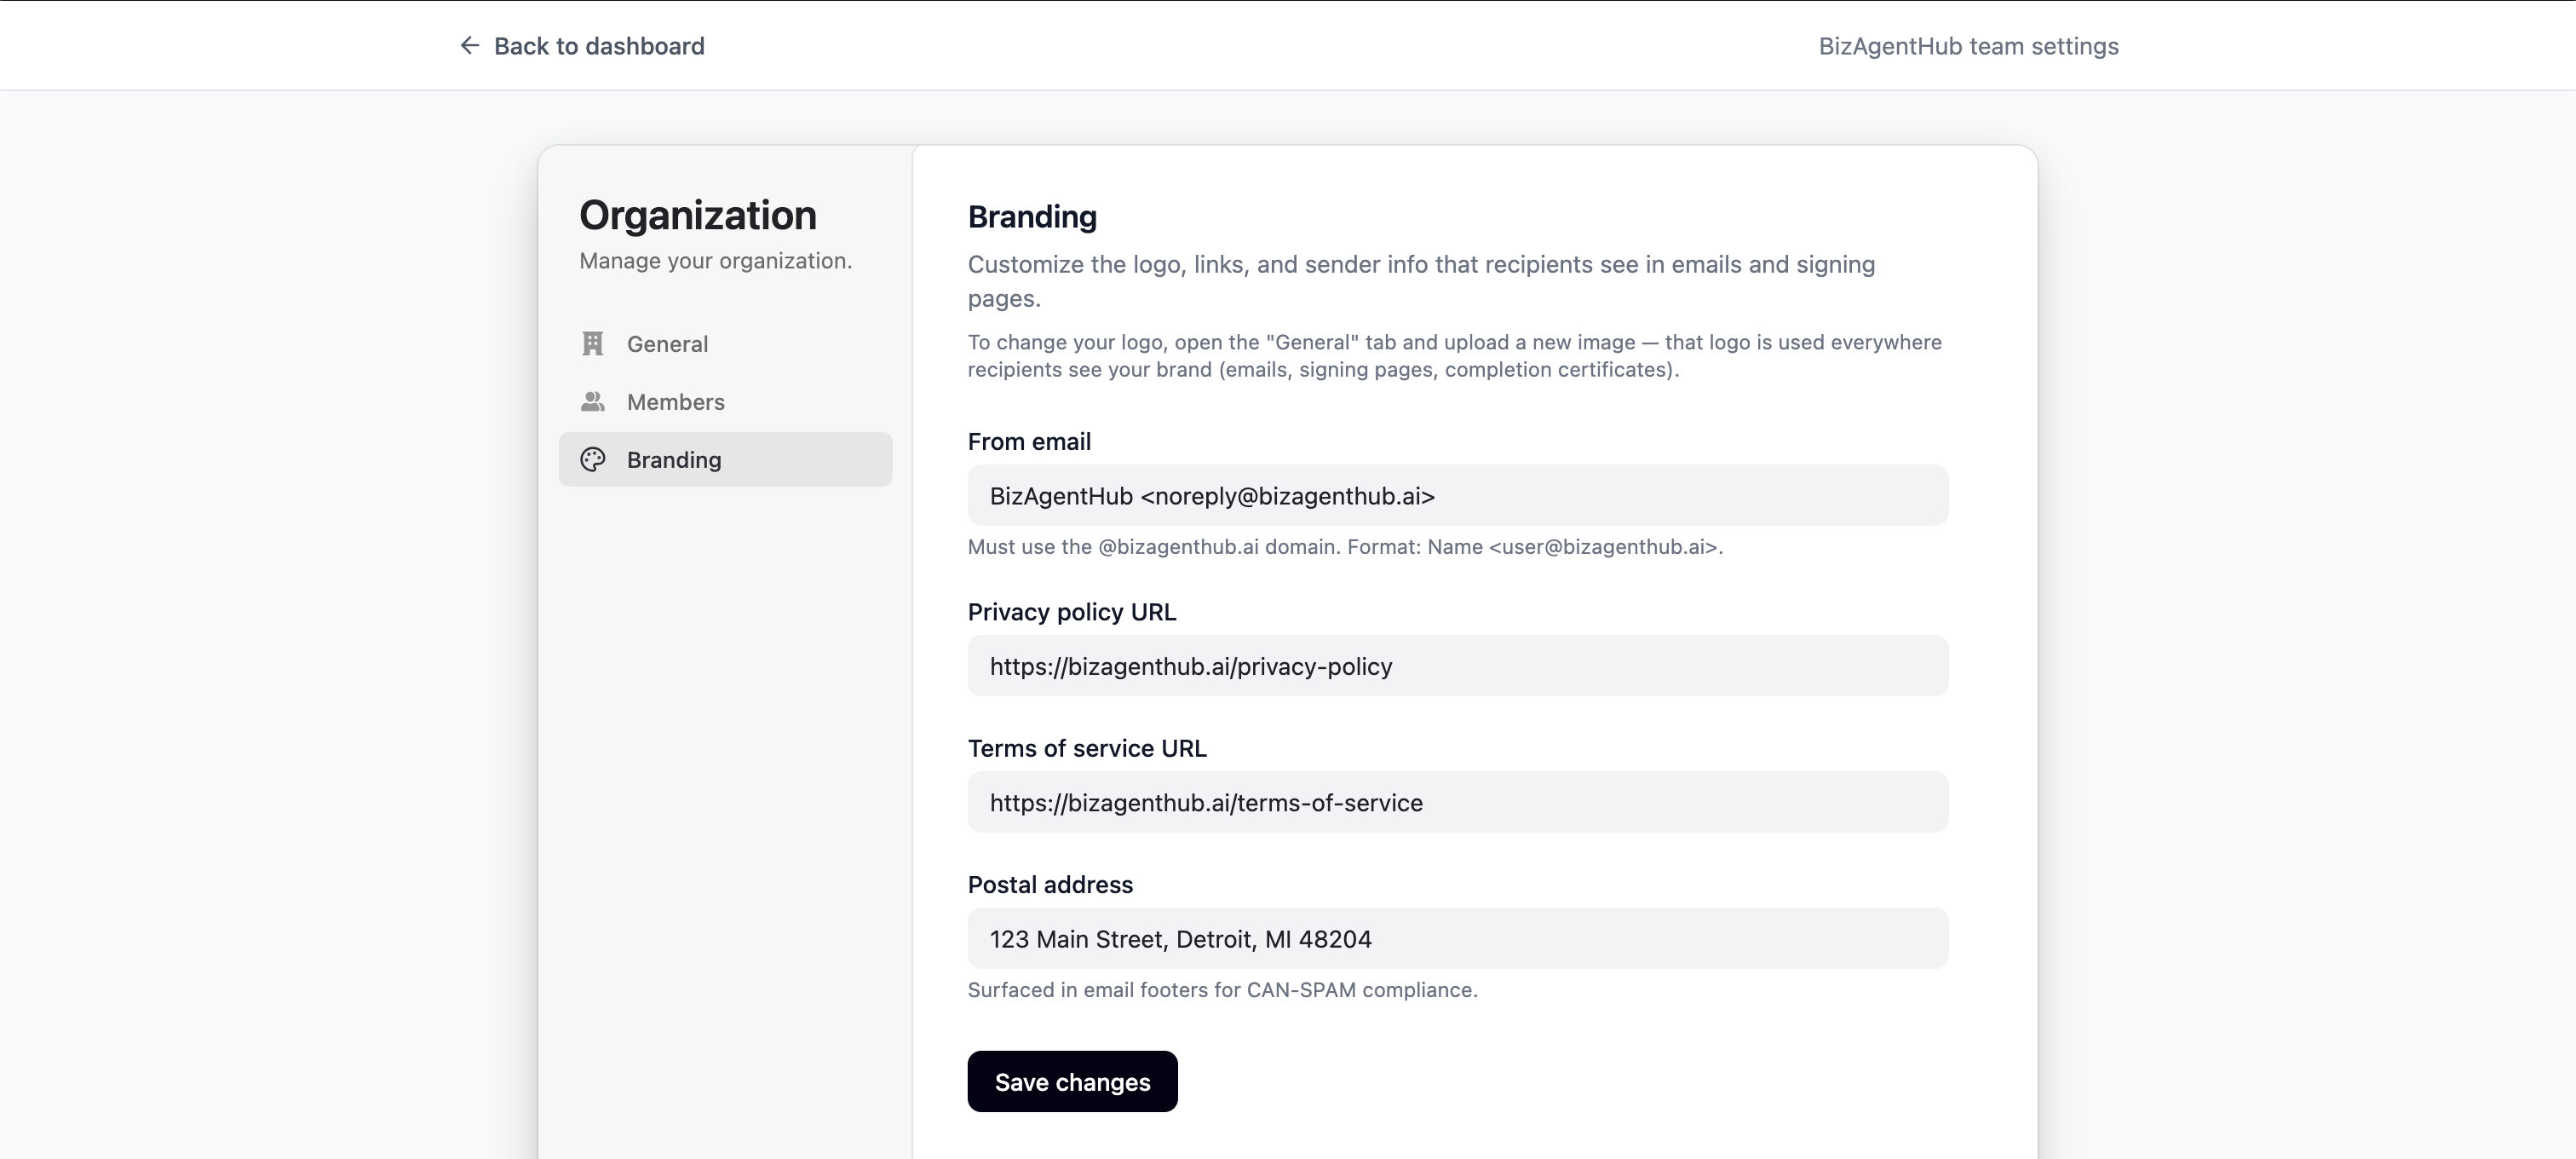Go back to dashboard
This screenshot has width=2576, height=1159.
click(582, 46)
